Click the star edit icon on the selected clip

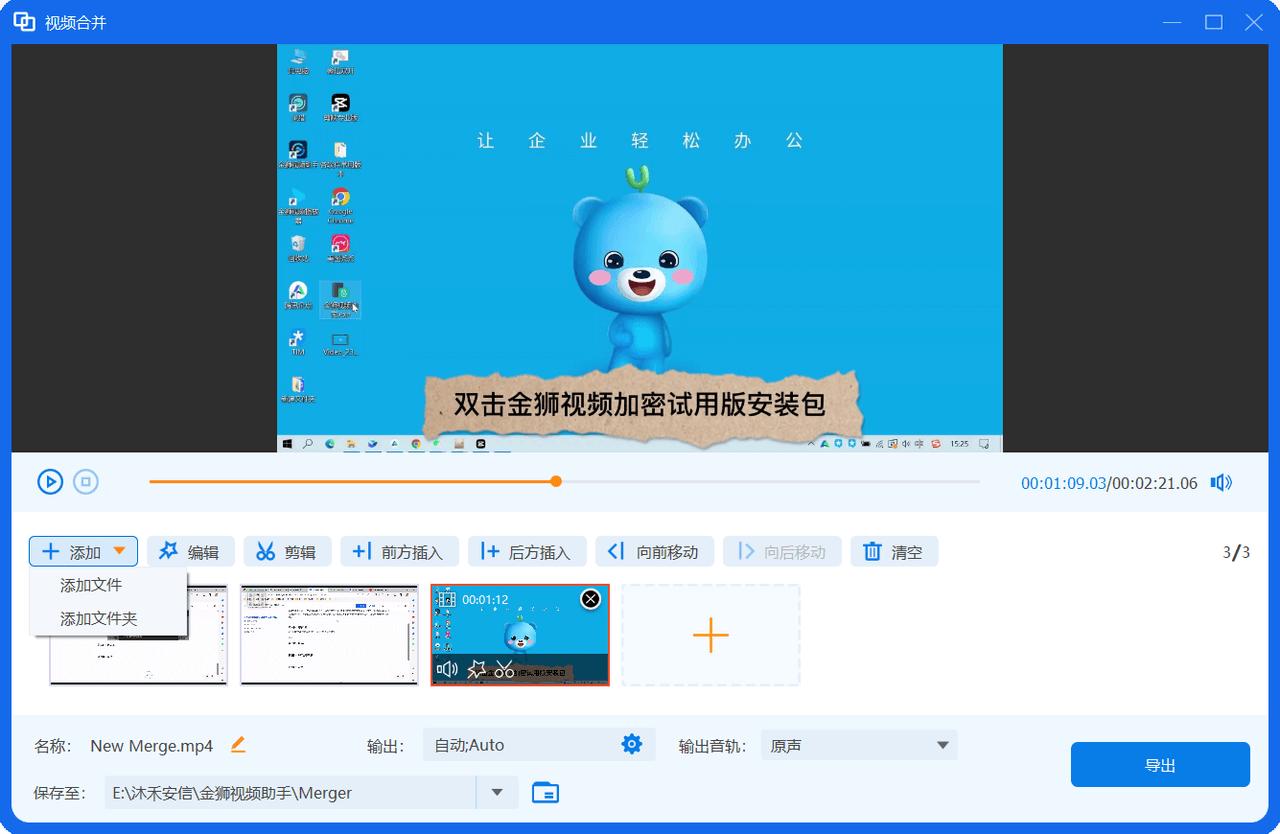pyautogui.click(x=476, y=668)
